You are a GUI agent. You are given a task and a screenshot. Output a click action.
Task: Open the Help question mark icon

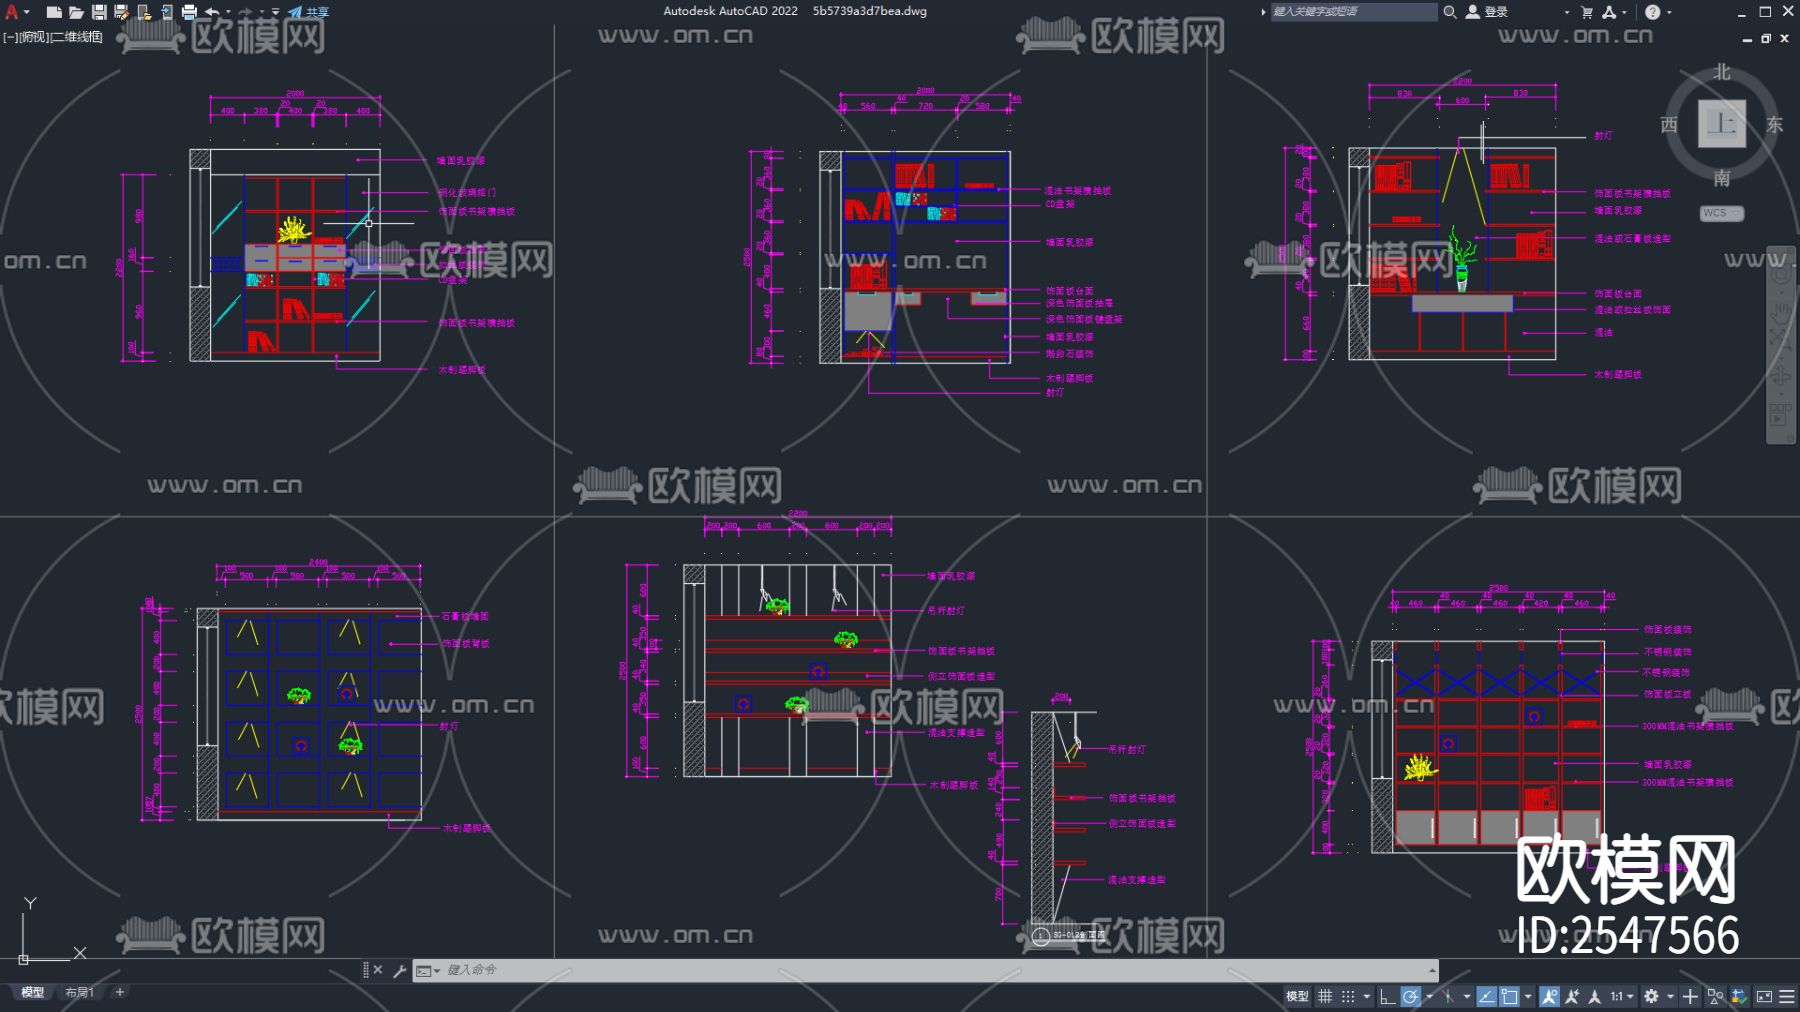coord(1653,12)
